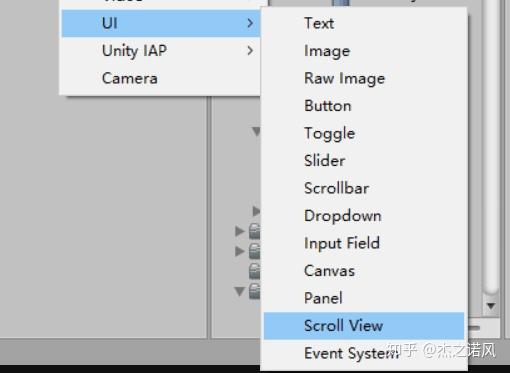This screenshot has width=510, height=373.
Task: Expand first folder with right-pointing arrow
Action: pyautogui.click(x=239, y=231)
